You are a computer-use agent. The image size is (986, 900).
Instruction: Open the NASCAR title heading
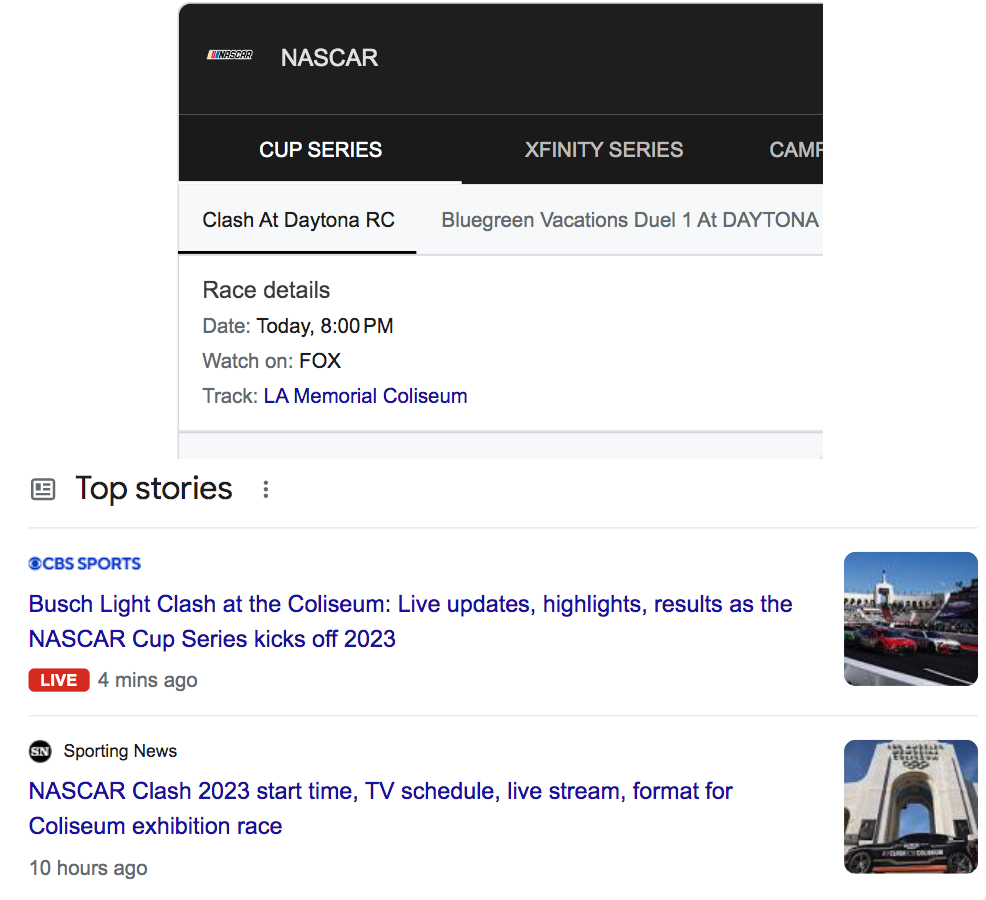pos(330,58)
